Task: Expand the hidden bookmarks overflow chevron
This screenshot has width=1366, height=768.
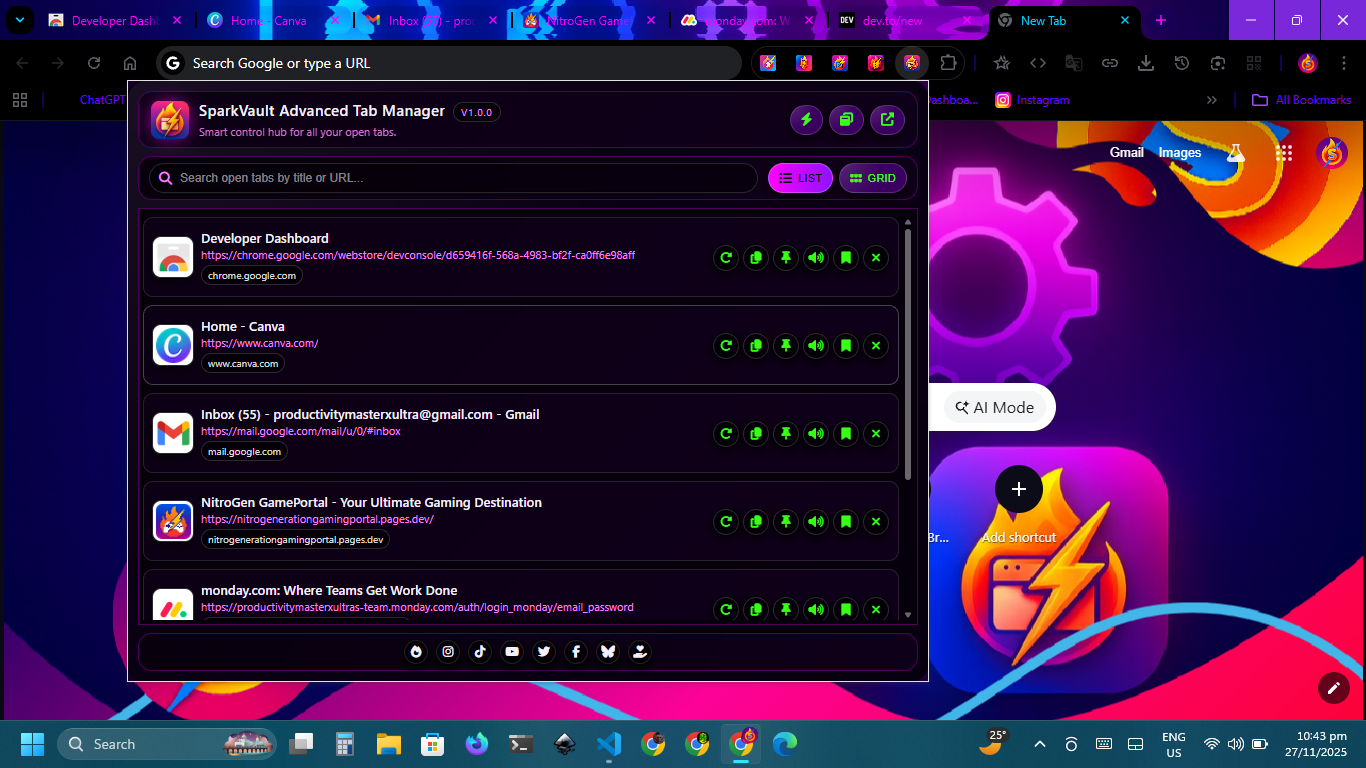Action: tap(1212, 100)
